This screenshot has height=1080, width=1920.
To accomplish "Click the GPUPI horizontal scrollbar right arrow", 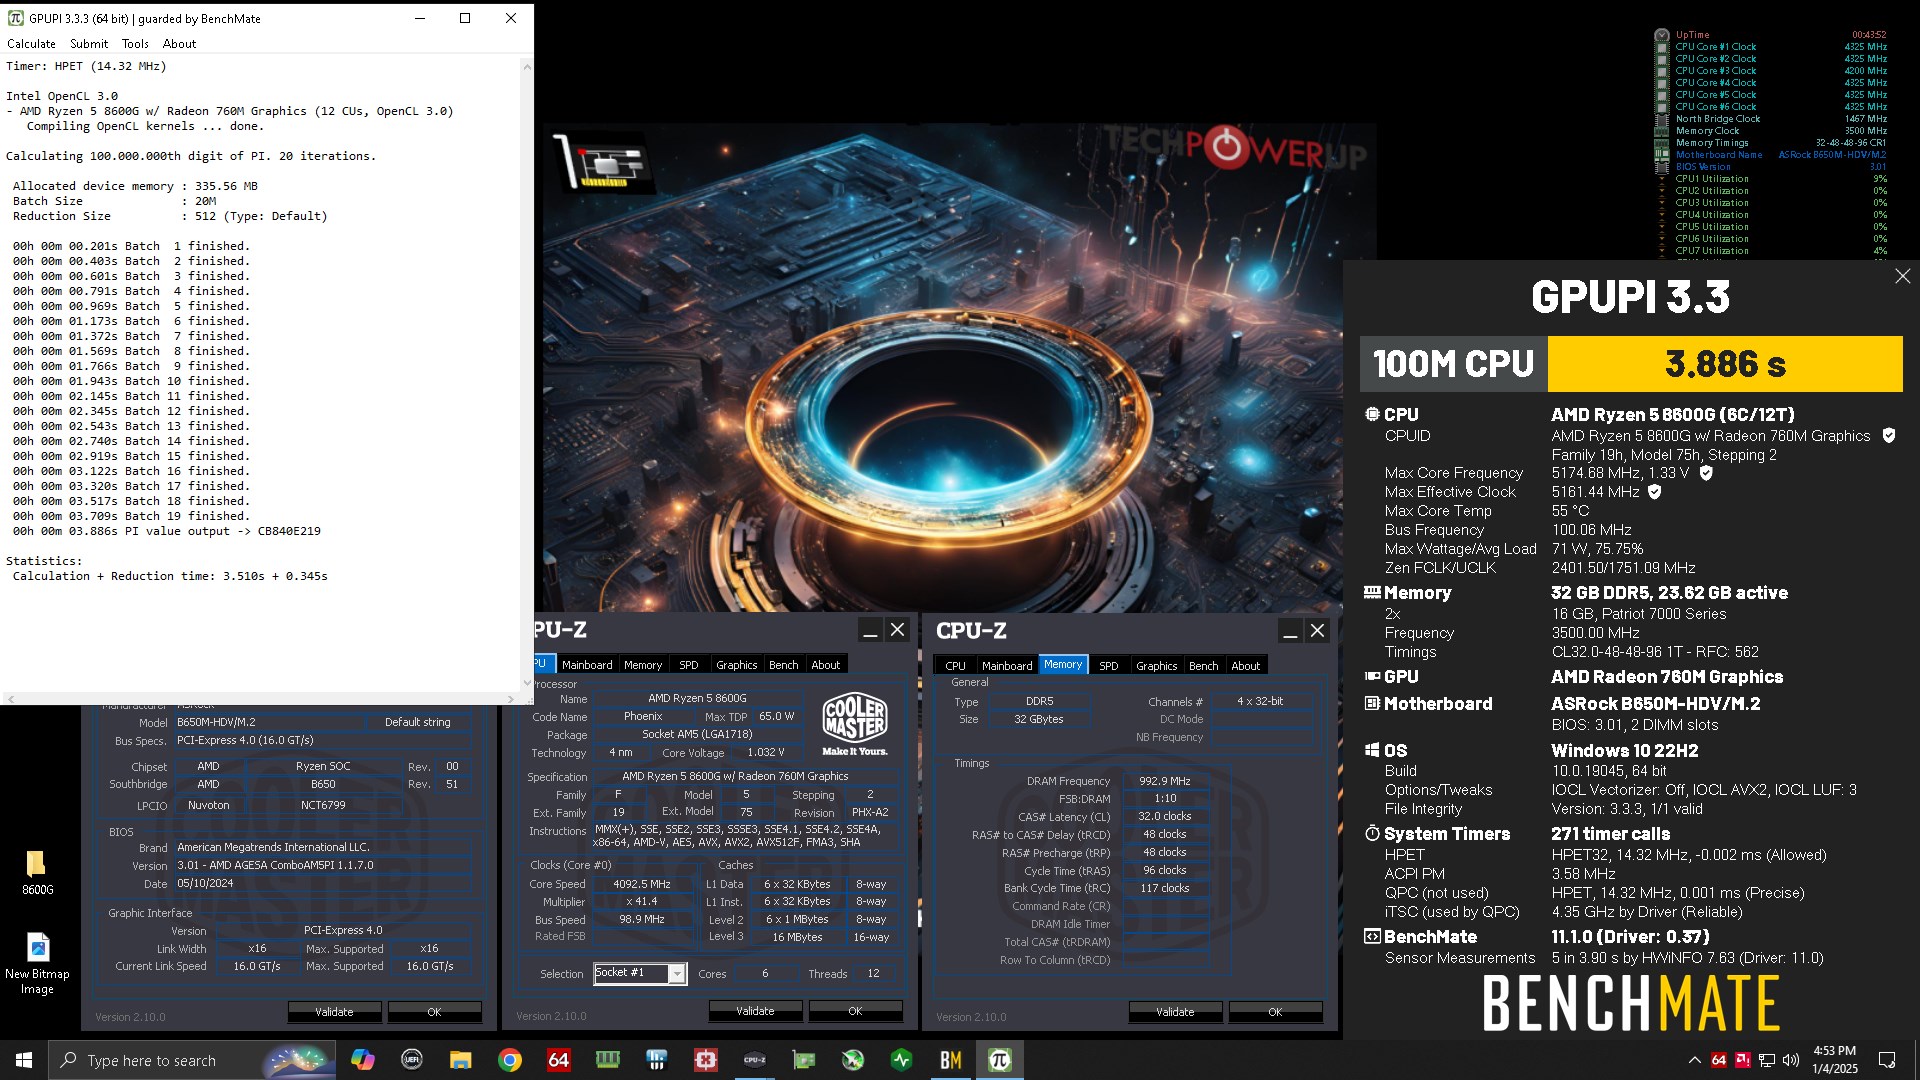I will point(512,699).
